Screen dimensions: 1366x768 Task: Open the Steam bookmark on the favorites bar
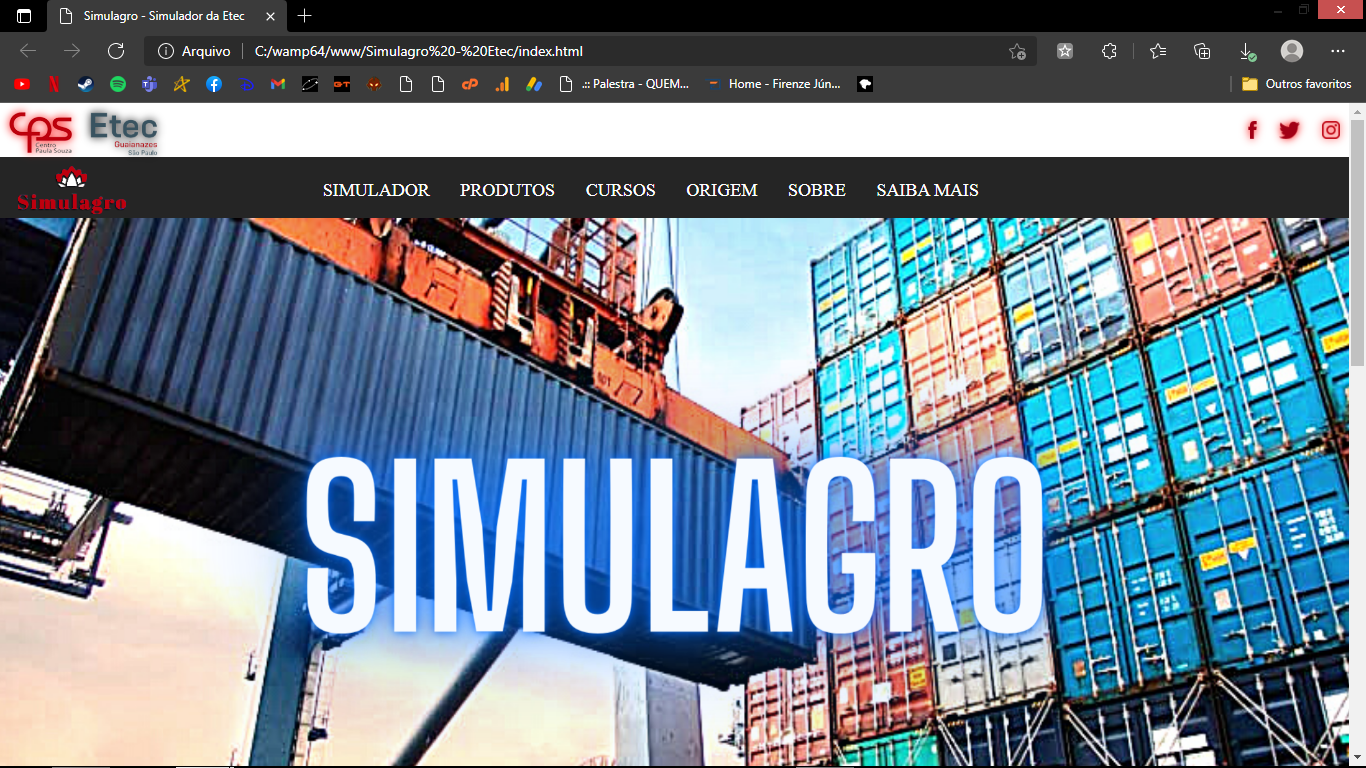(x=85, y=84)
